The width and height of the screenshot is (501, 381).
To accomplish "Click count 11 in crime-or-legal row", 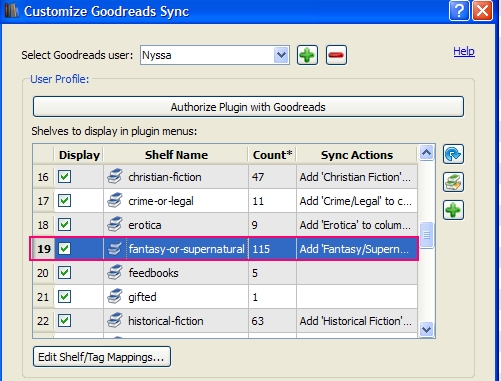I will click(x=258, y=201).
